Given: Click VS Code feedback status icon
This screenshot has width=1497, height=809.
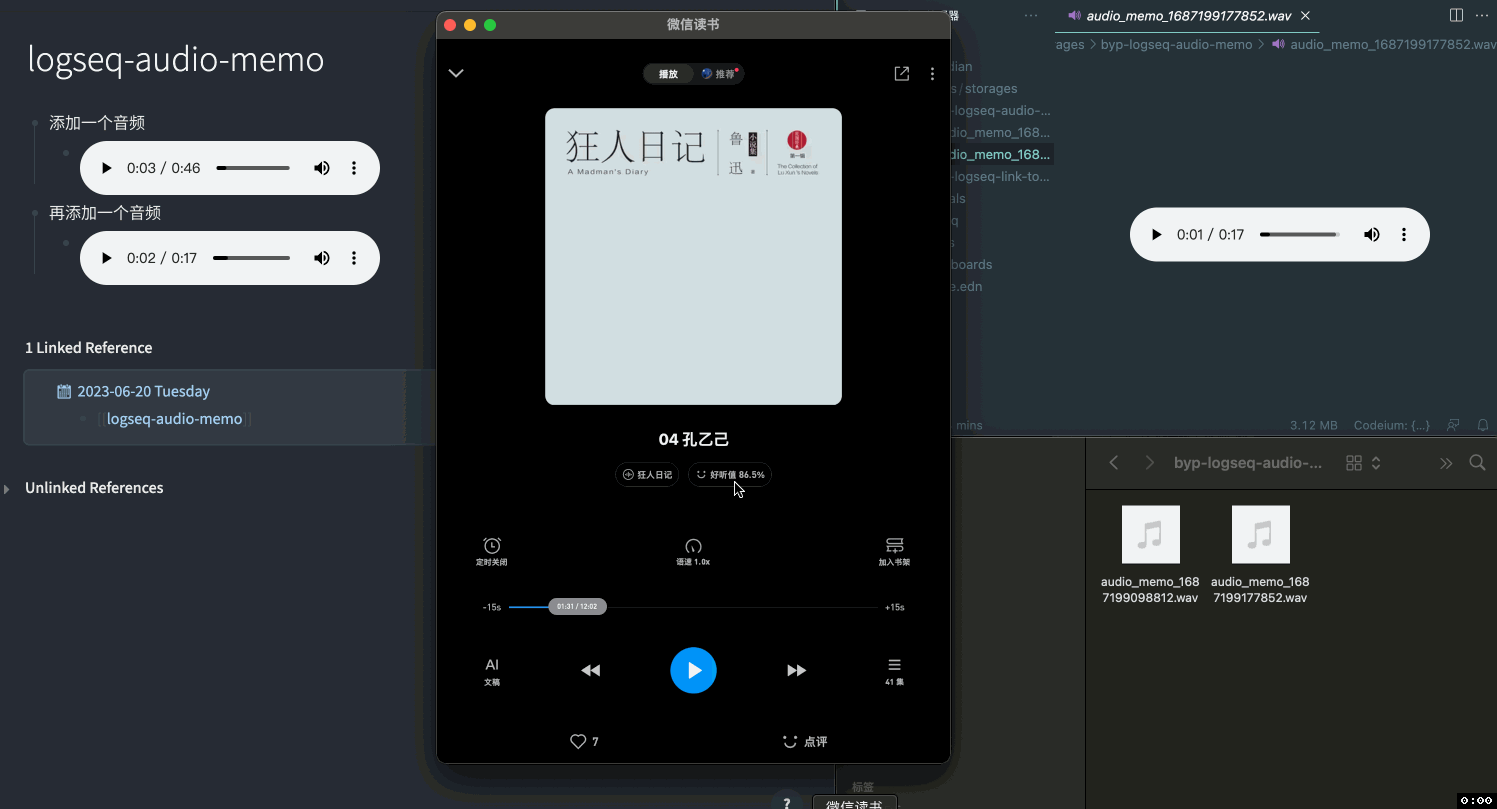Looking at the screenshot, I should 1454,425.
